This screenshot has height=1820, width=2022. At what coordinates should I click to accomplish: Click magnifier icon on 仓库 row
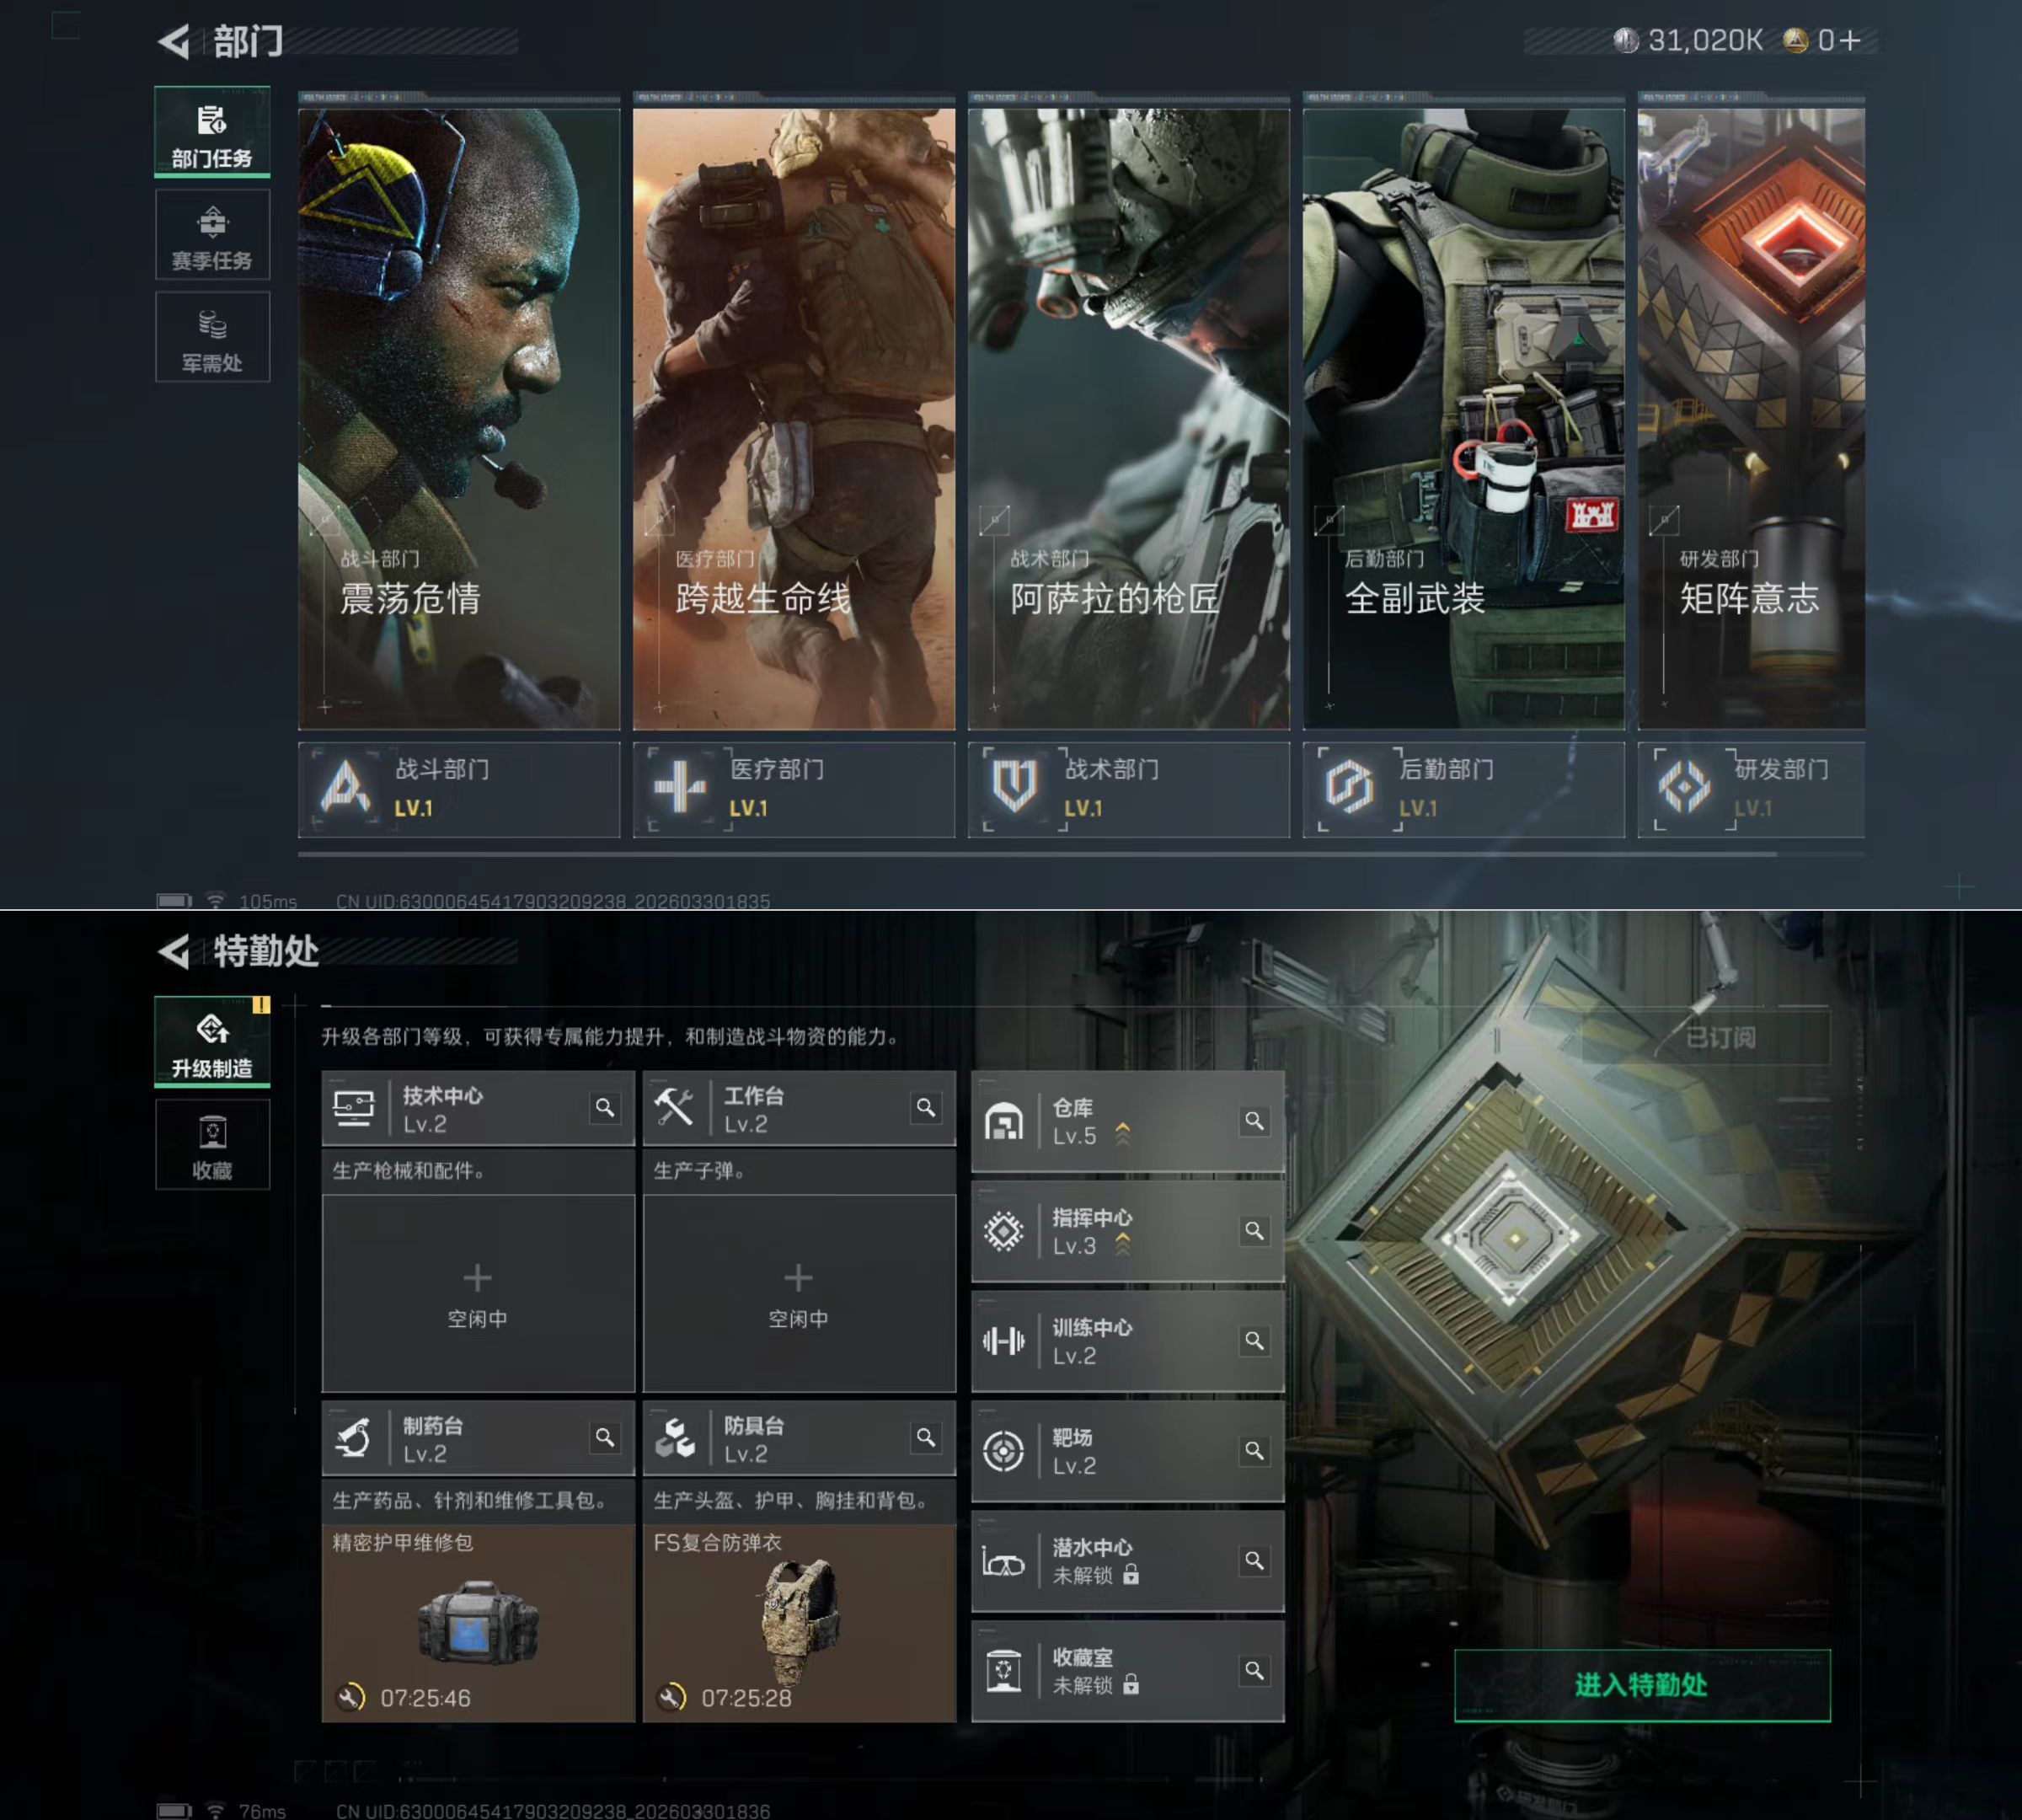(x=1254, y=1121)
